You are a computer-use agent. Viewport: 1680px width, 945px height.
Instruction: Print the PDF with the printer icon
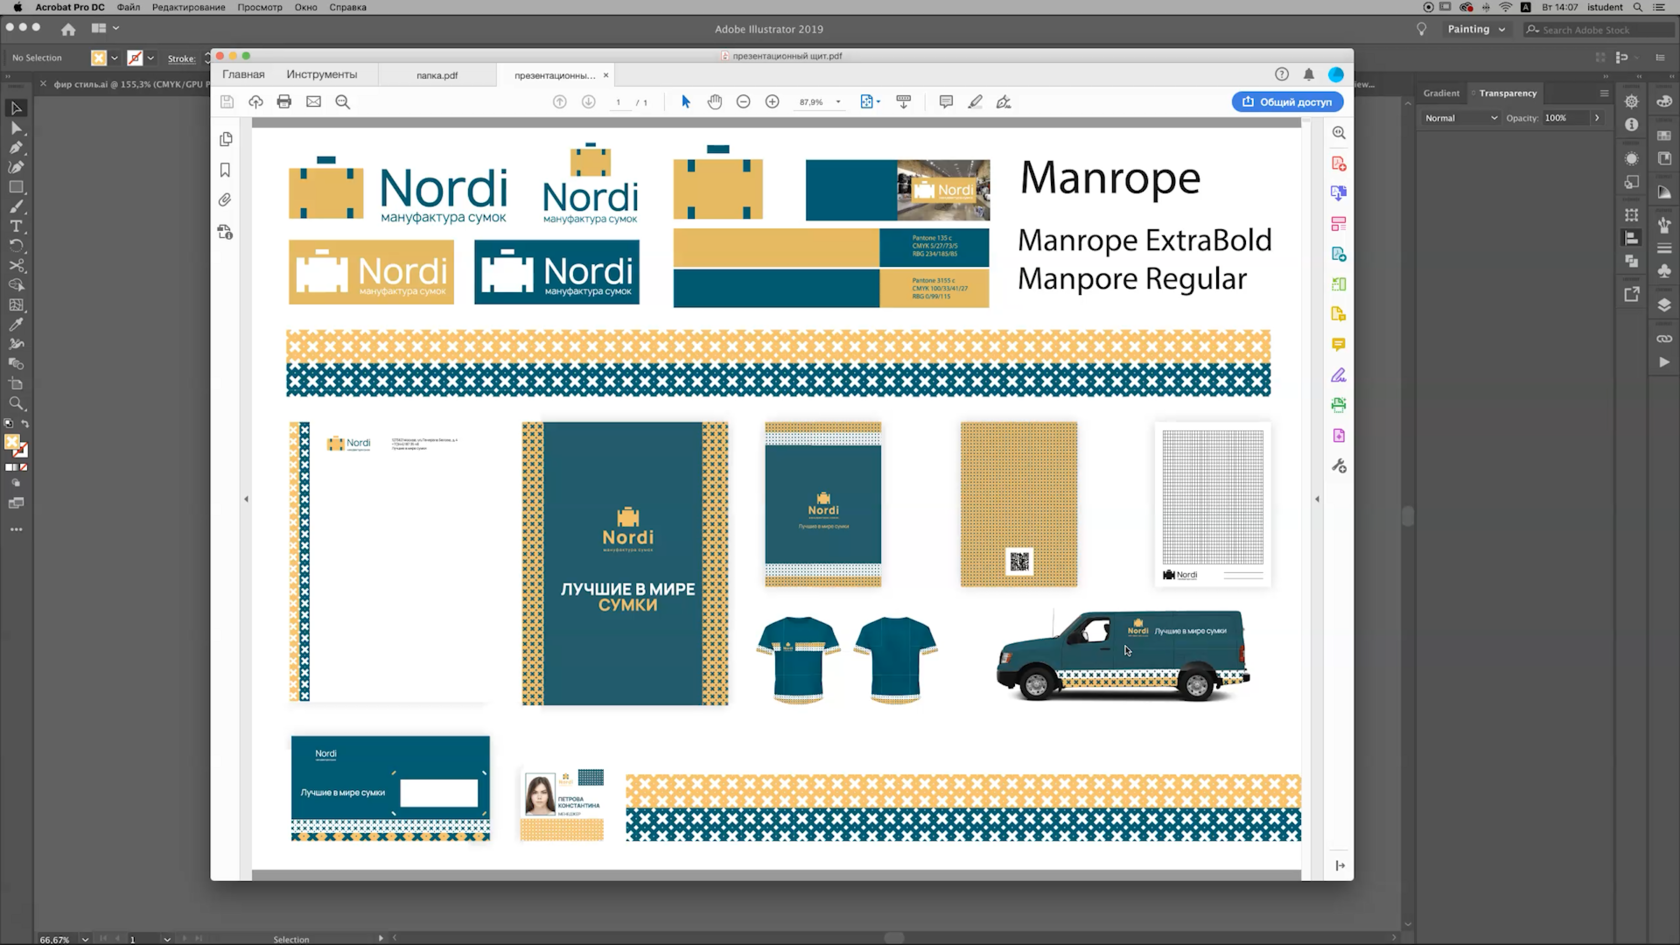[x=284, y=102]
